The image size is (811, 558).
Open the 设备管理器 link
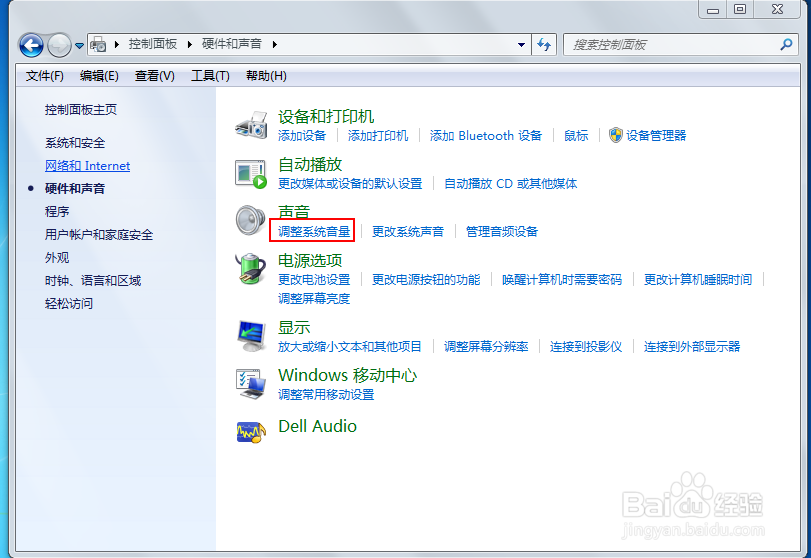(656, 135)
